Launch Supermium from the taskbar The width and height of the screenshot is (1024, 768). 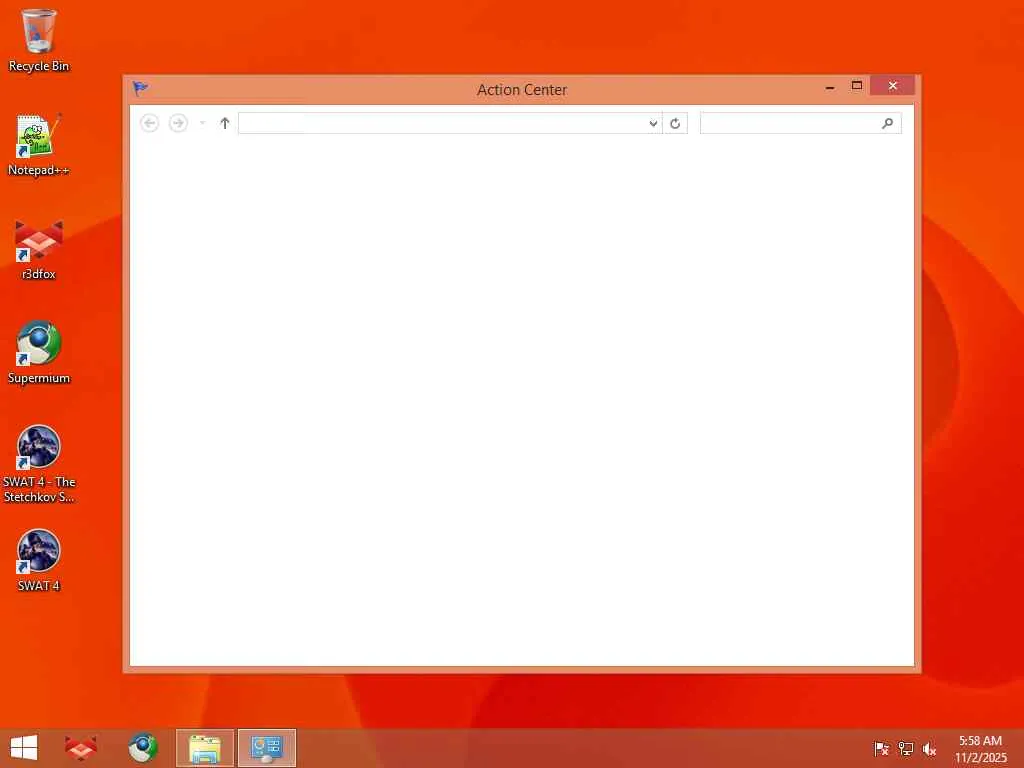pos(142,748)
